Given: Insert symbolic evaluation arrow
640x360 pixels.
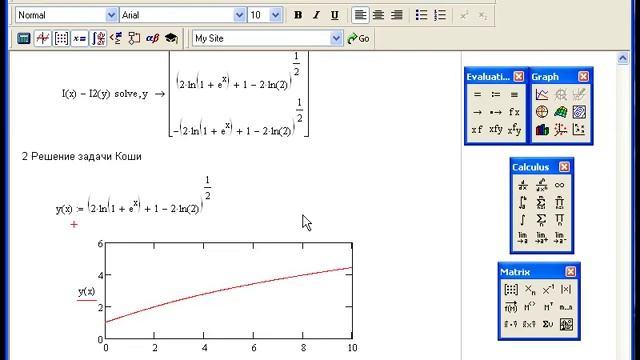Looking at the screenshot, I should tap(477, 112).
